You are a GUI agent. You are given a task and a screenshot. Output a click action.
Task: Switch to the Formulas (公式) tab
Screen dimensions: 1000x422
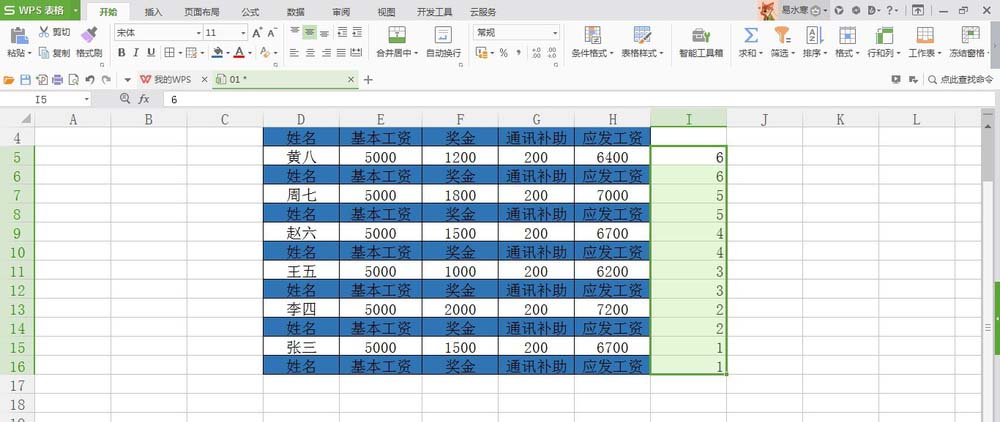[x=251, y=12]
